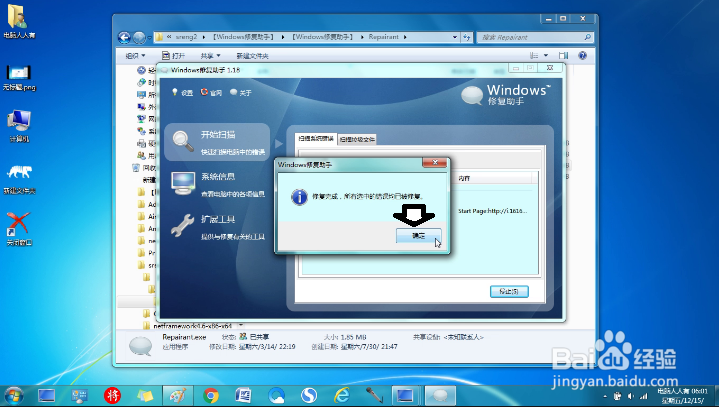
Task: Open the 组织 dropdown in Explorer toolbar
Action: pos(135,56)
